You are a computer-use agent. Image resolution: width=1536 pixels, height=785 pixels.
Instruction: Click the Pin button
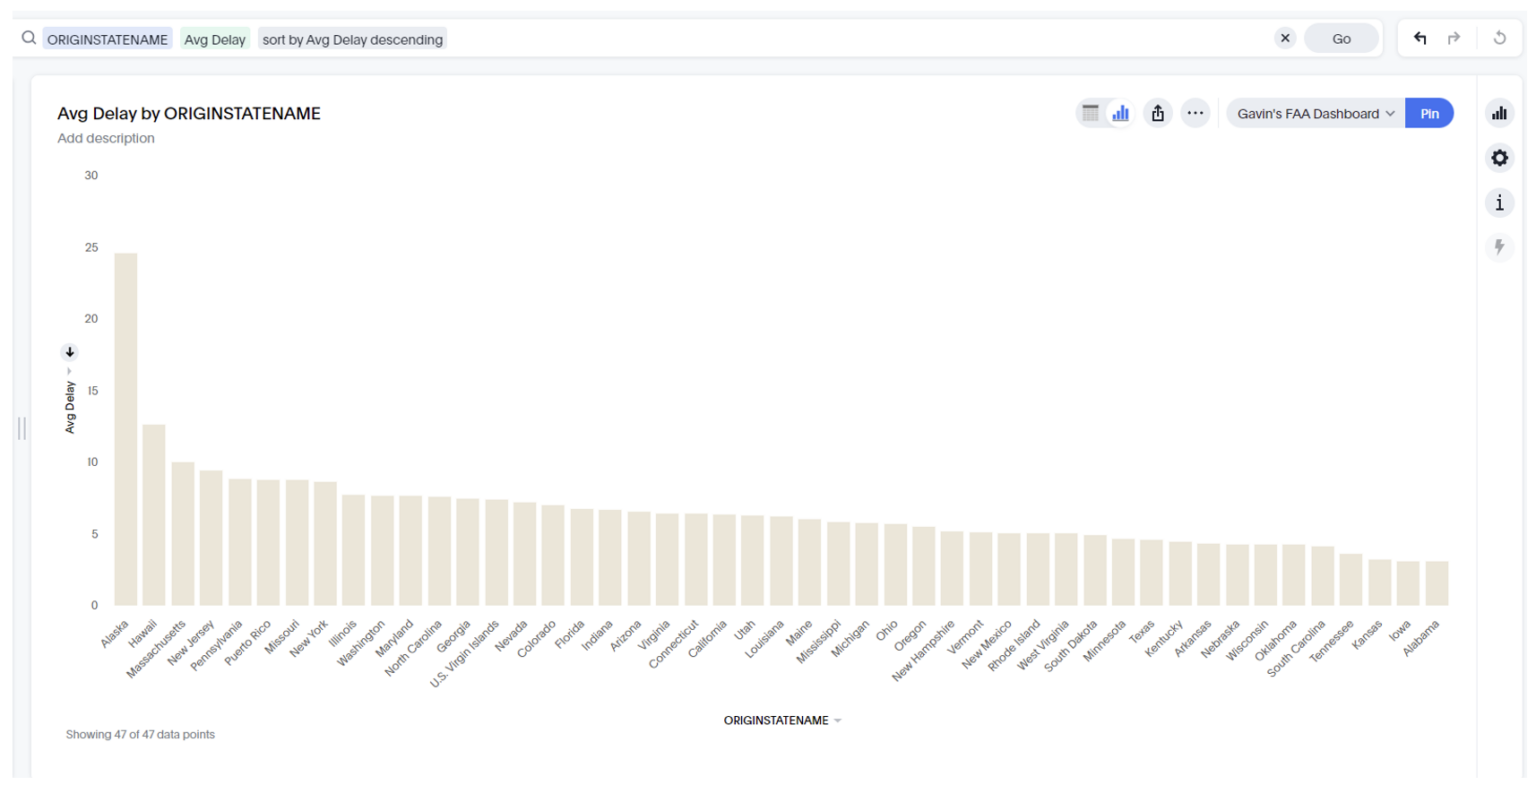pos(1429,113)
